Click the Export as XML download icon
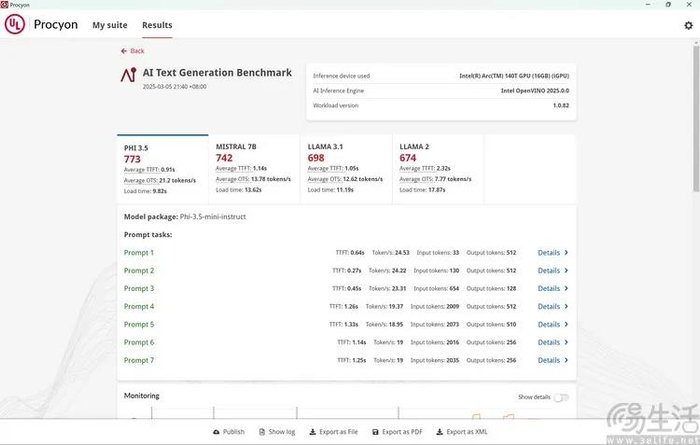The image size is (700, 445). 439,432
